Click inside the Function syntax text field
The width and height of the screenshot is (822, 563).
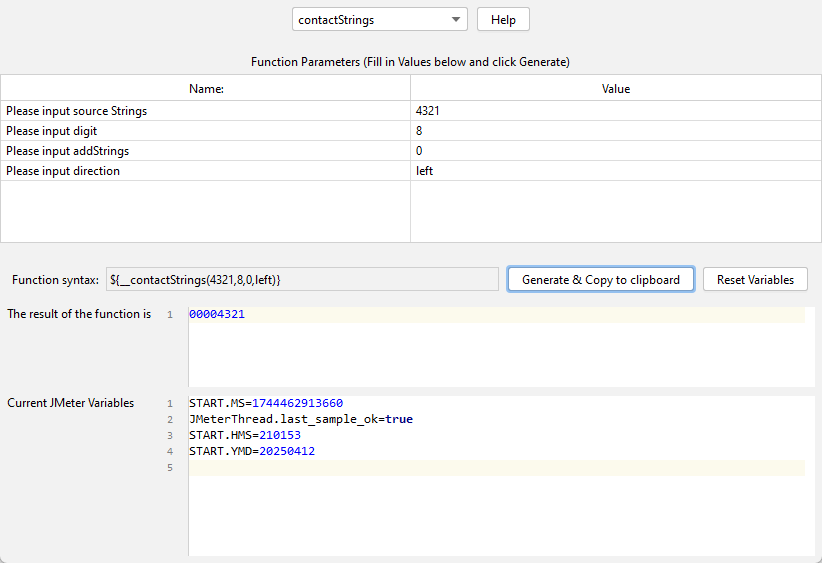point(301,280)
